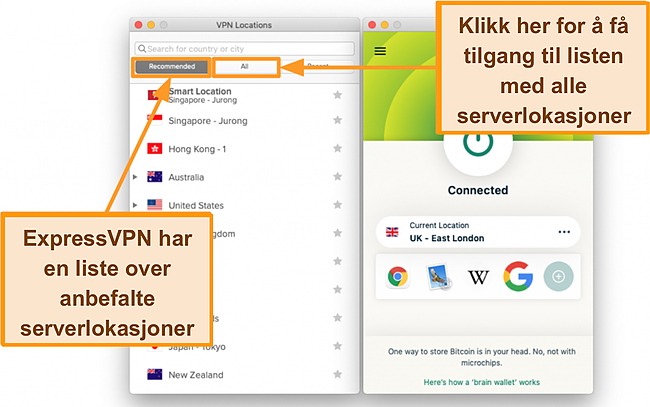Screen dimensions: 650x407
Task: Favorite Australia with its star
Action: pos(337,177)
